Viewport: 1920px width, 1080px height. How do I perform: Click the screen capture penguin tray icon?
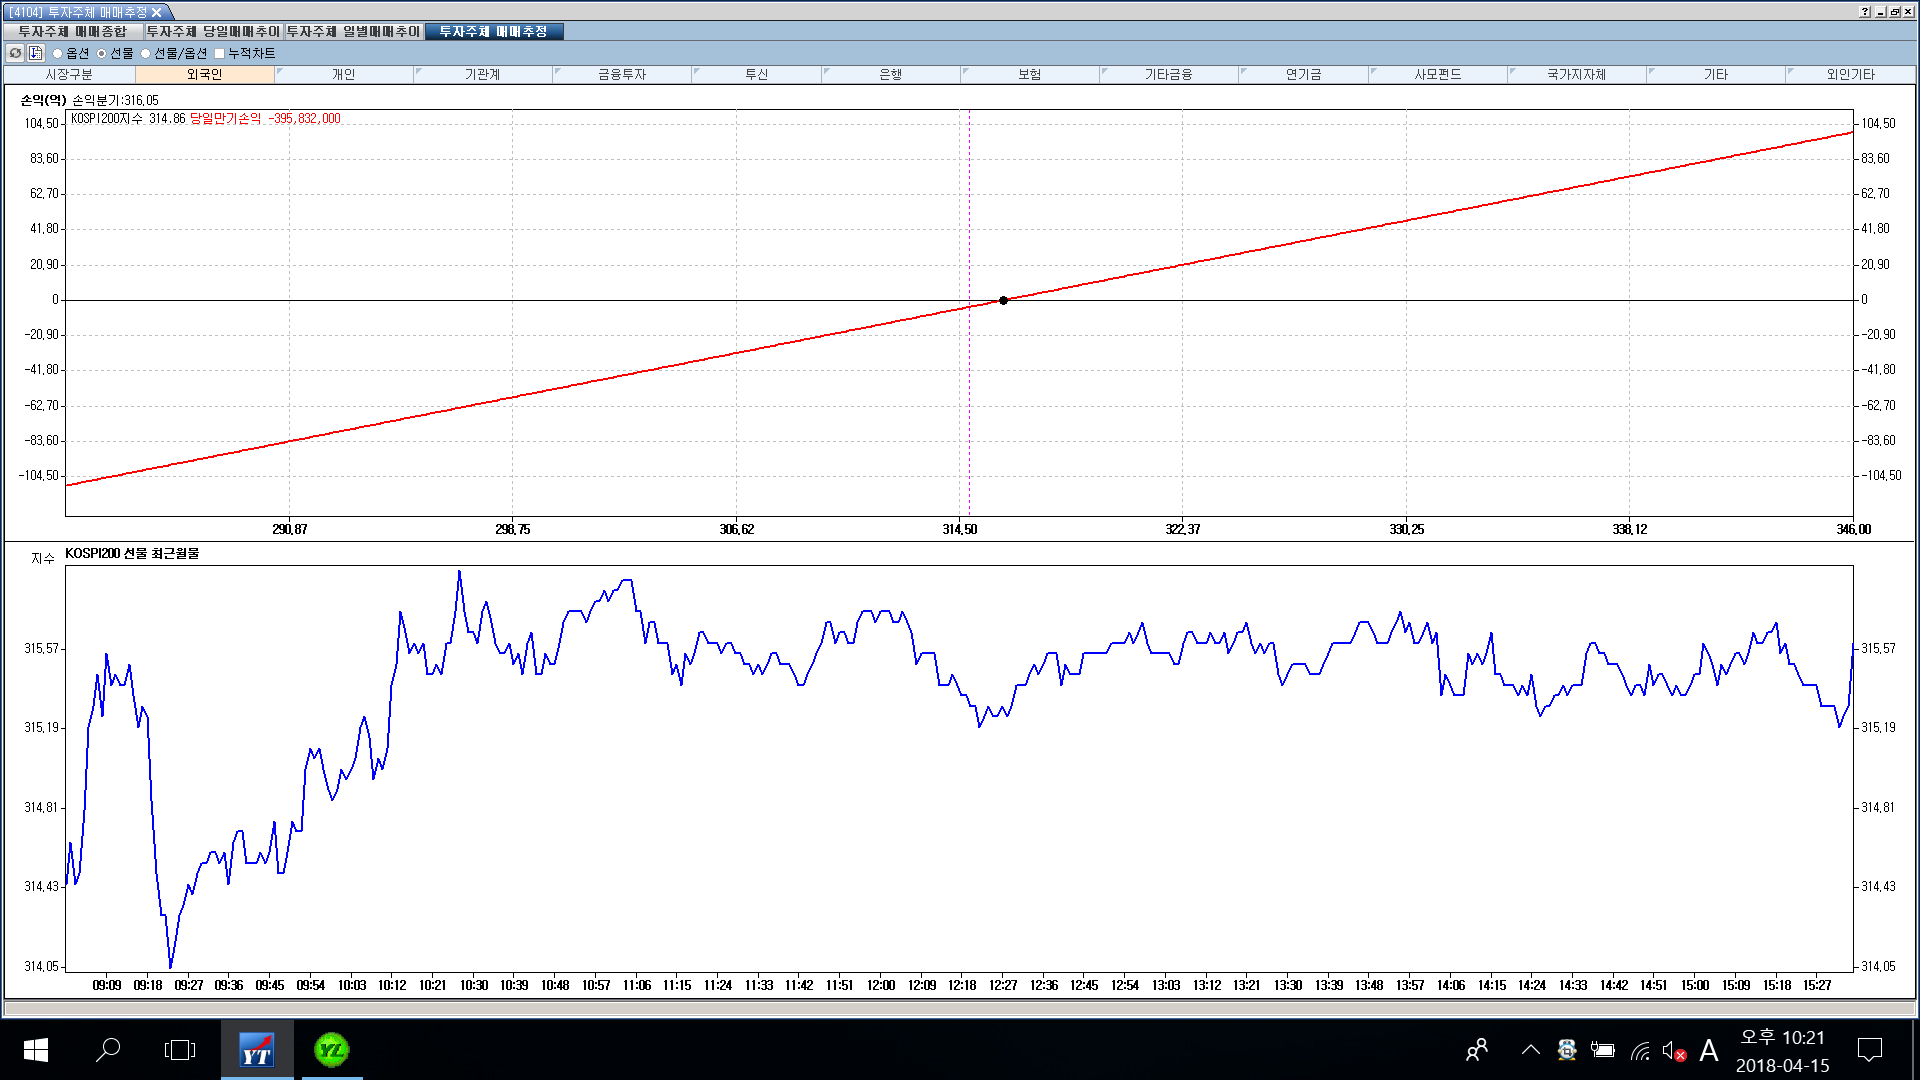click(1567, 1050)
